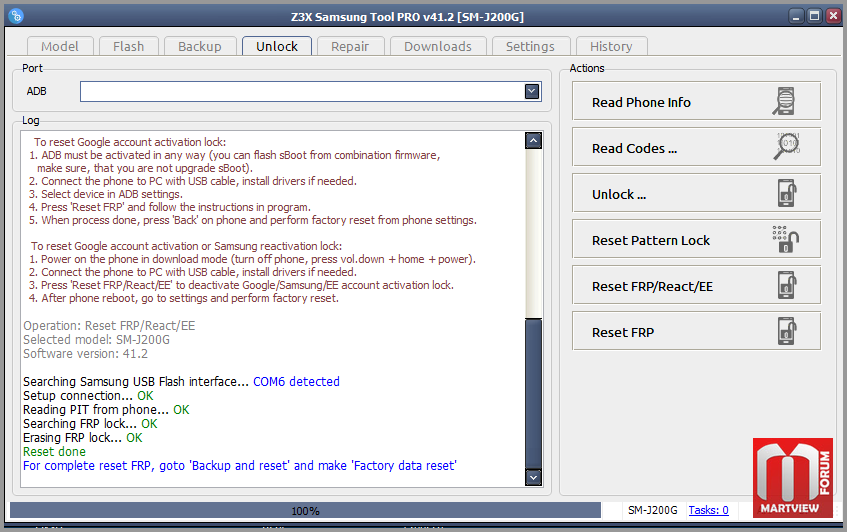Click 'To reset Google account activation lock:' heading
This screenshot has height=532, width=847.
click(x=130, y=142)
